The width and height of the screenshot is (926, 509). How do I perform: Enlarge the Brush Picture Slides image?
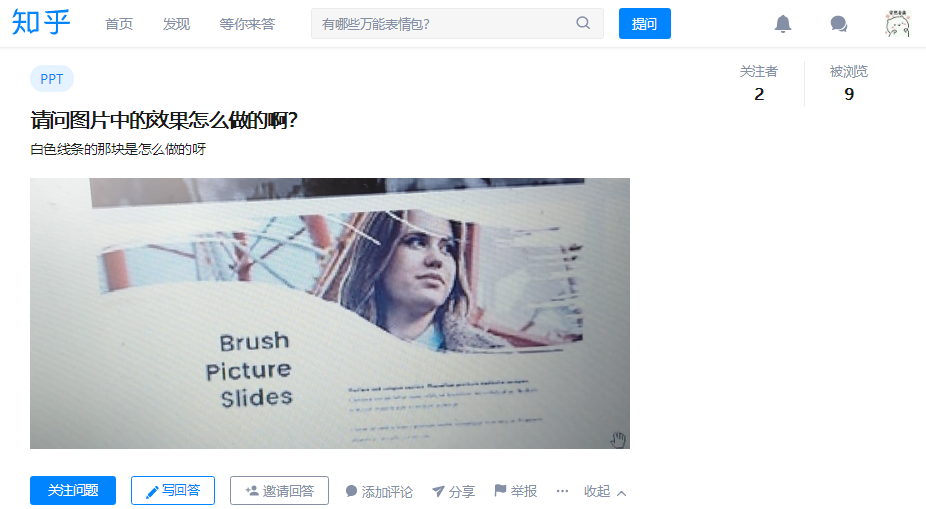click(x=330, y=313)
